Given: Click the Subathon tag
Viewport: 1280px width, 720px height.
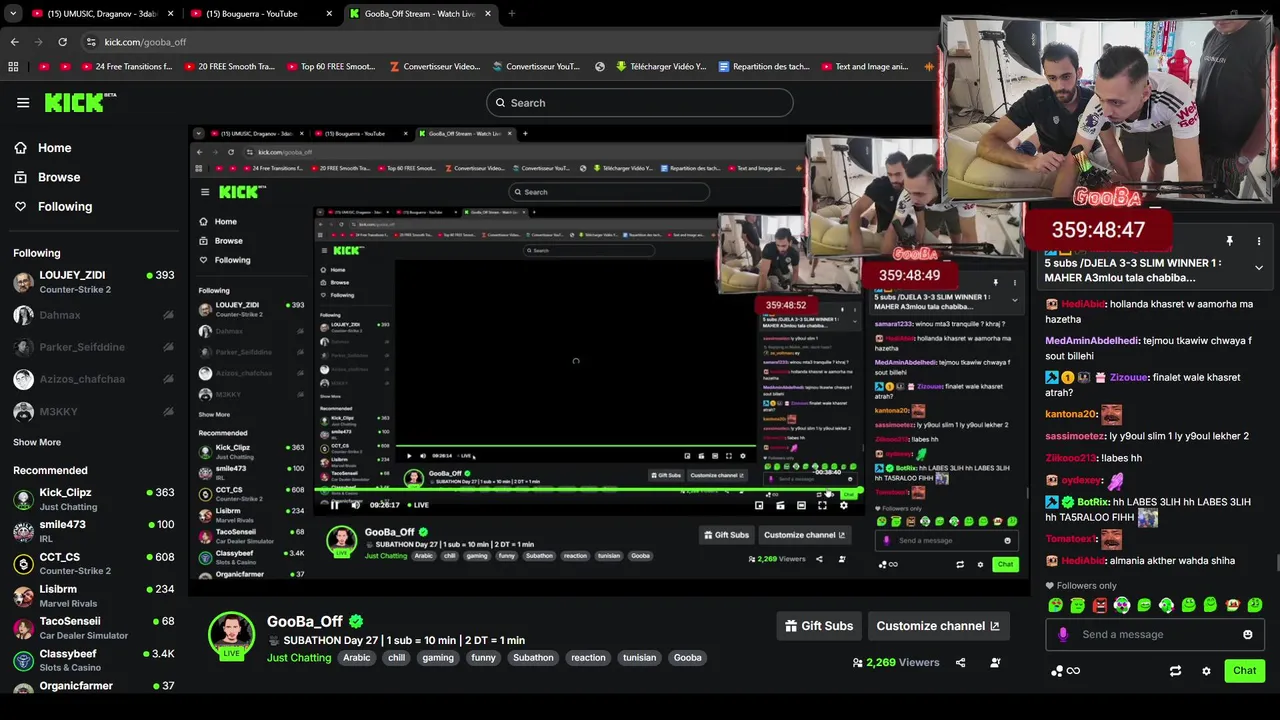Looking at the screenshot, I should tap(533, 658).
